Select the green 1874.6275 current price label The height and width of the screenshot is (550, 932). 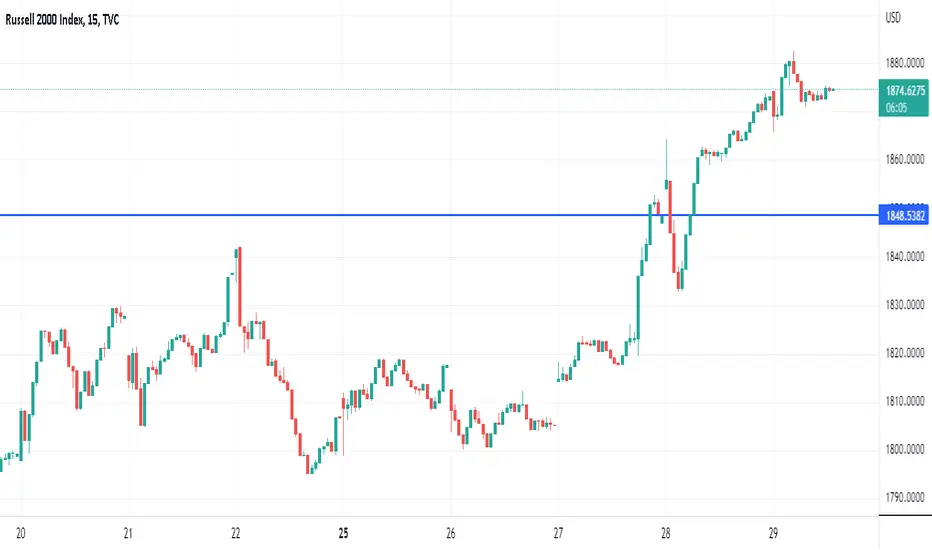click(903, 98)
